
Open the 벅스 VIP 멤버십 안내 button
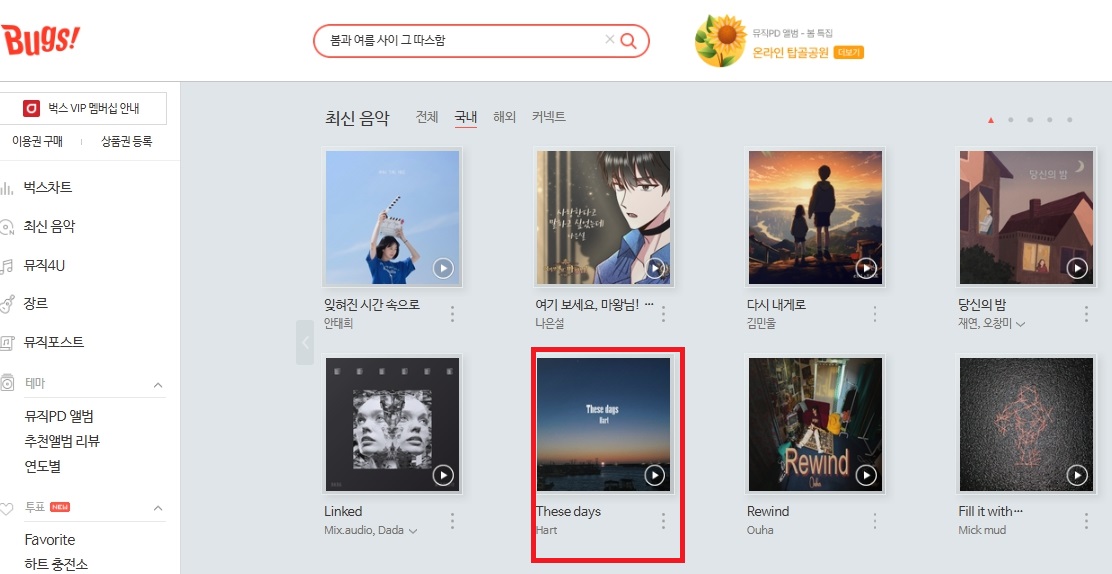point(83,109)
